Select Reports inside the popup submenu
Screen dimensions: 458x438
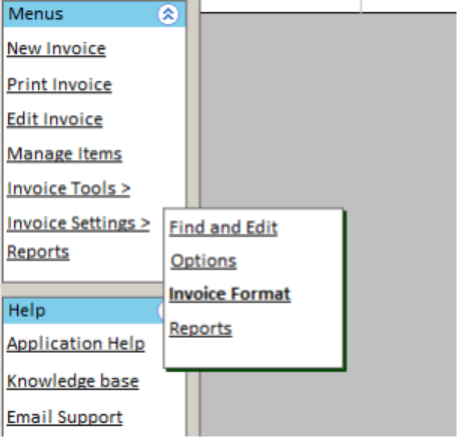[x=200, y=329]
